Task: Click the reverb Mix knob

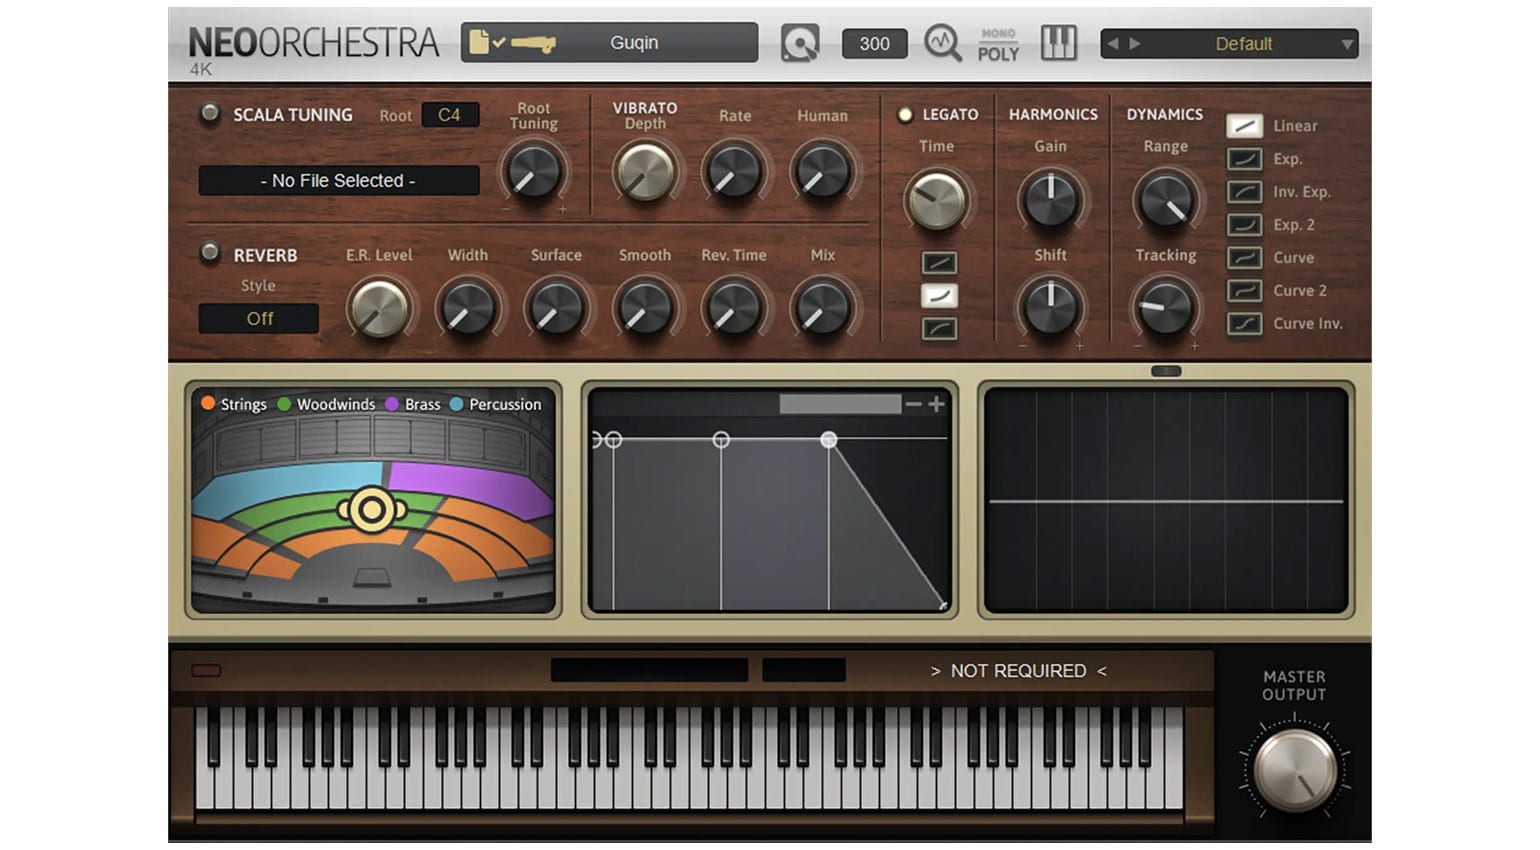Action: pos(822,308)
